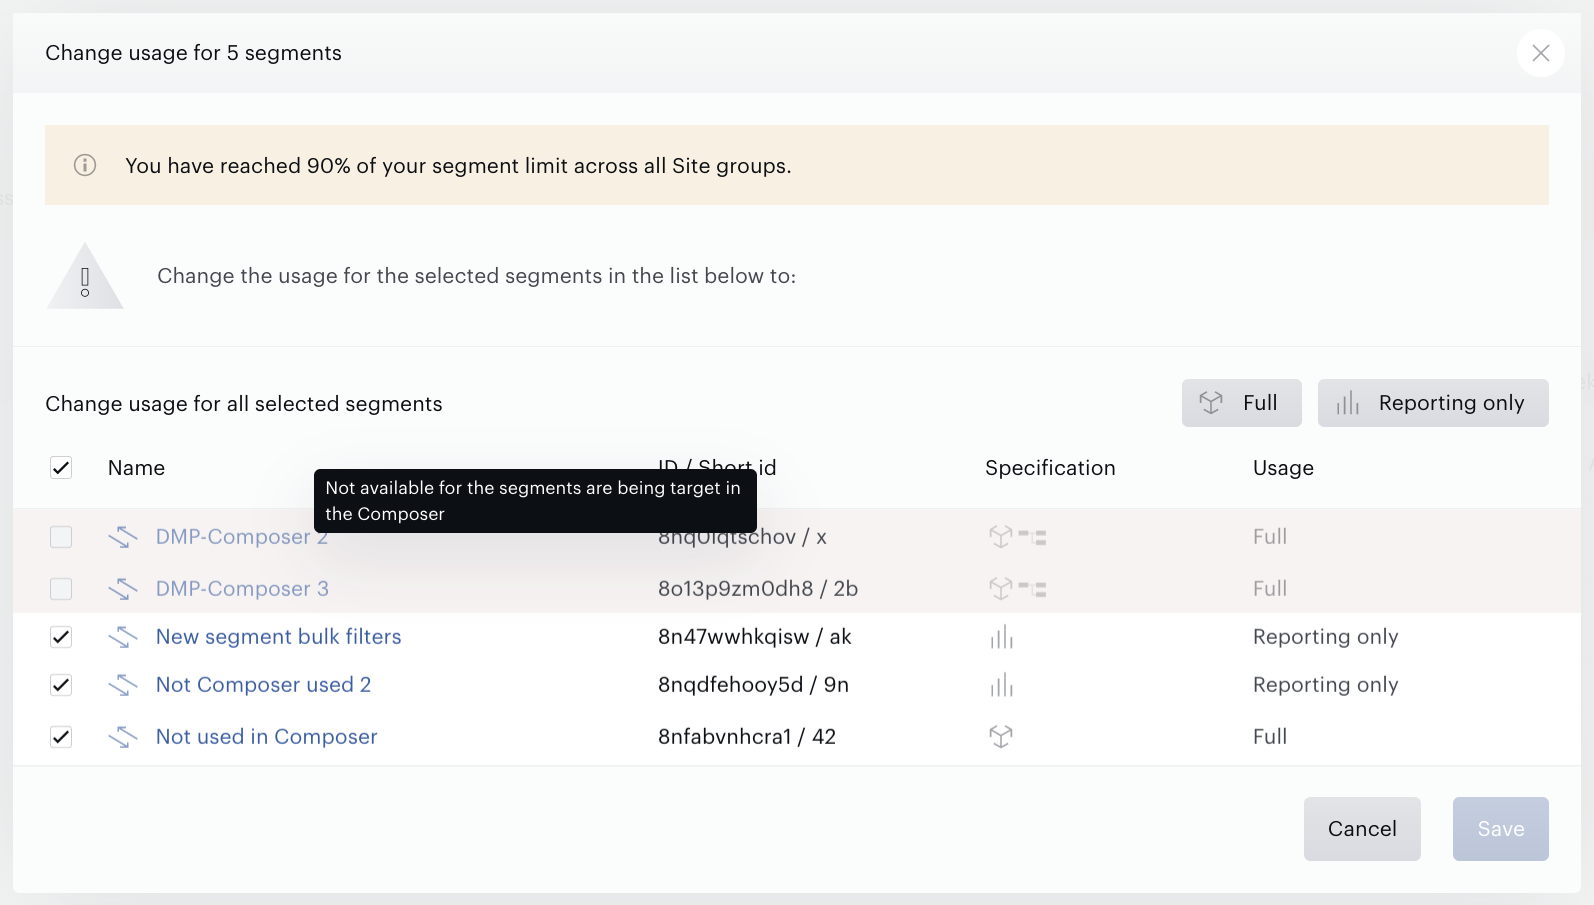Close the Change usage dialog
The image size is (1594, 905).
1540,53
